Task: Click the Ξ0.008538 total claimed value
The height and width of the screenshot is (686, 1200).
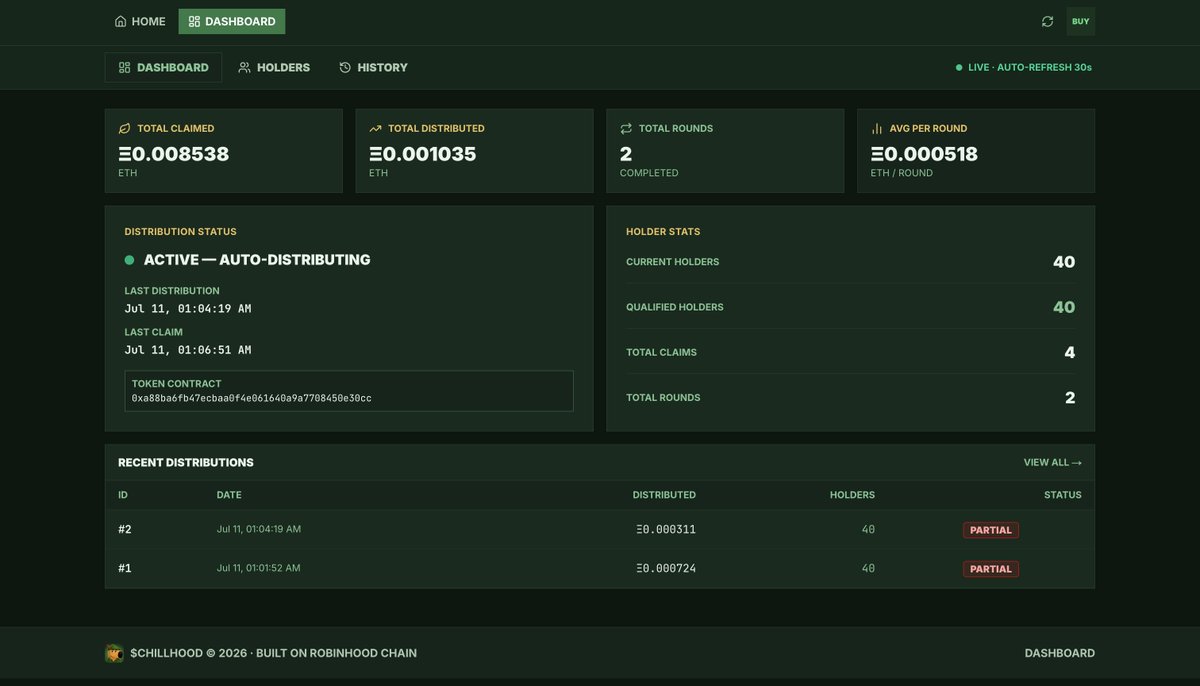Action: [174, 154]
